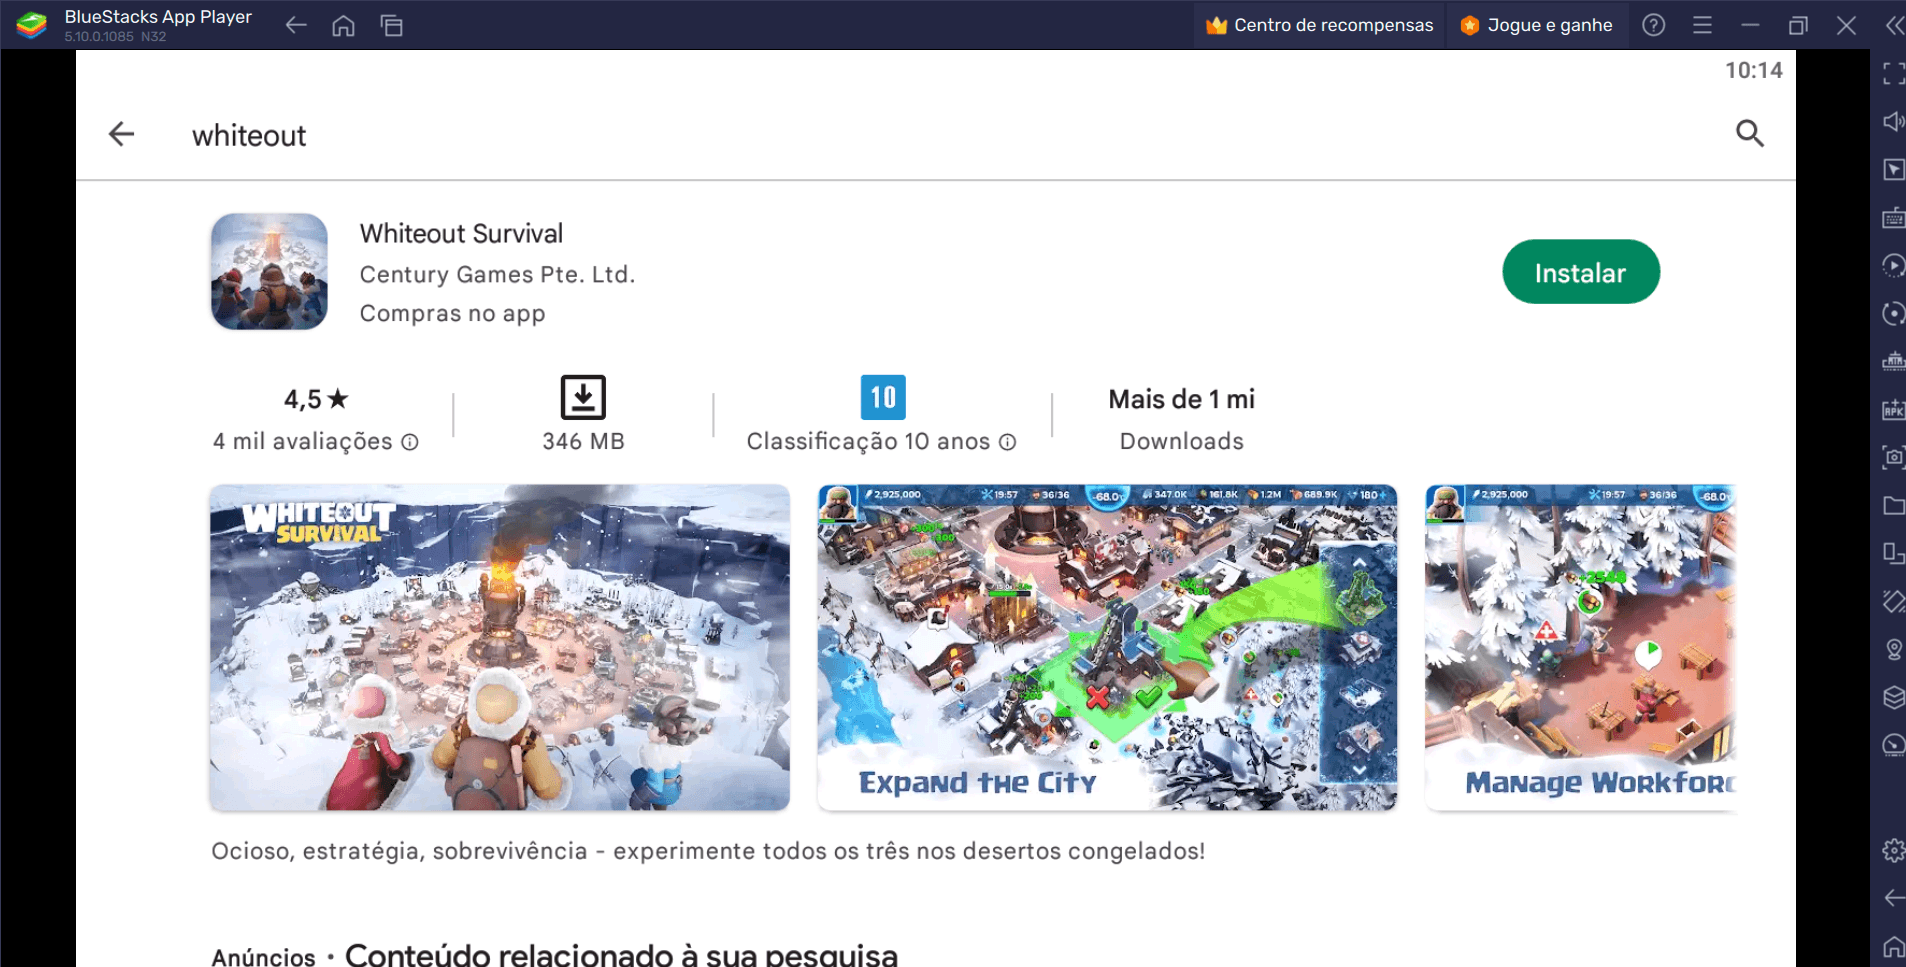Show info about Classificação 10 anos
Viewport: 1906px width, 967px height.
[x=1008, y=442]
